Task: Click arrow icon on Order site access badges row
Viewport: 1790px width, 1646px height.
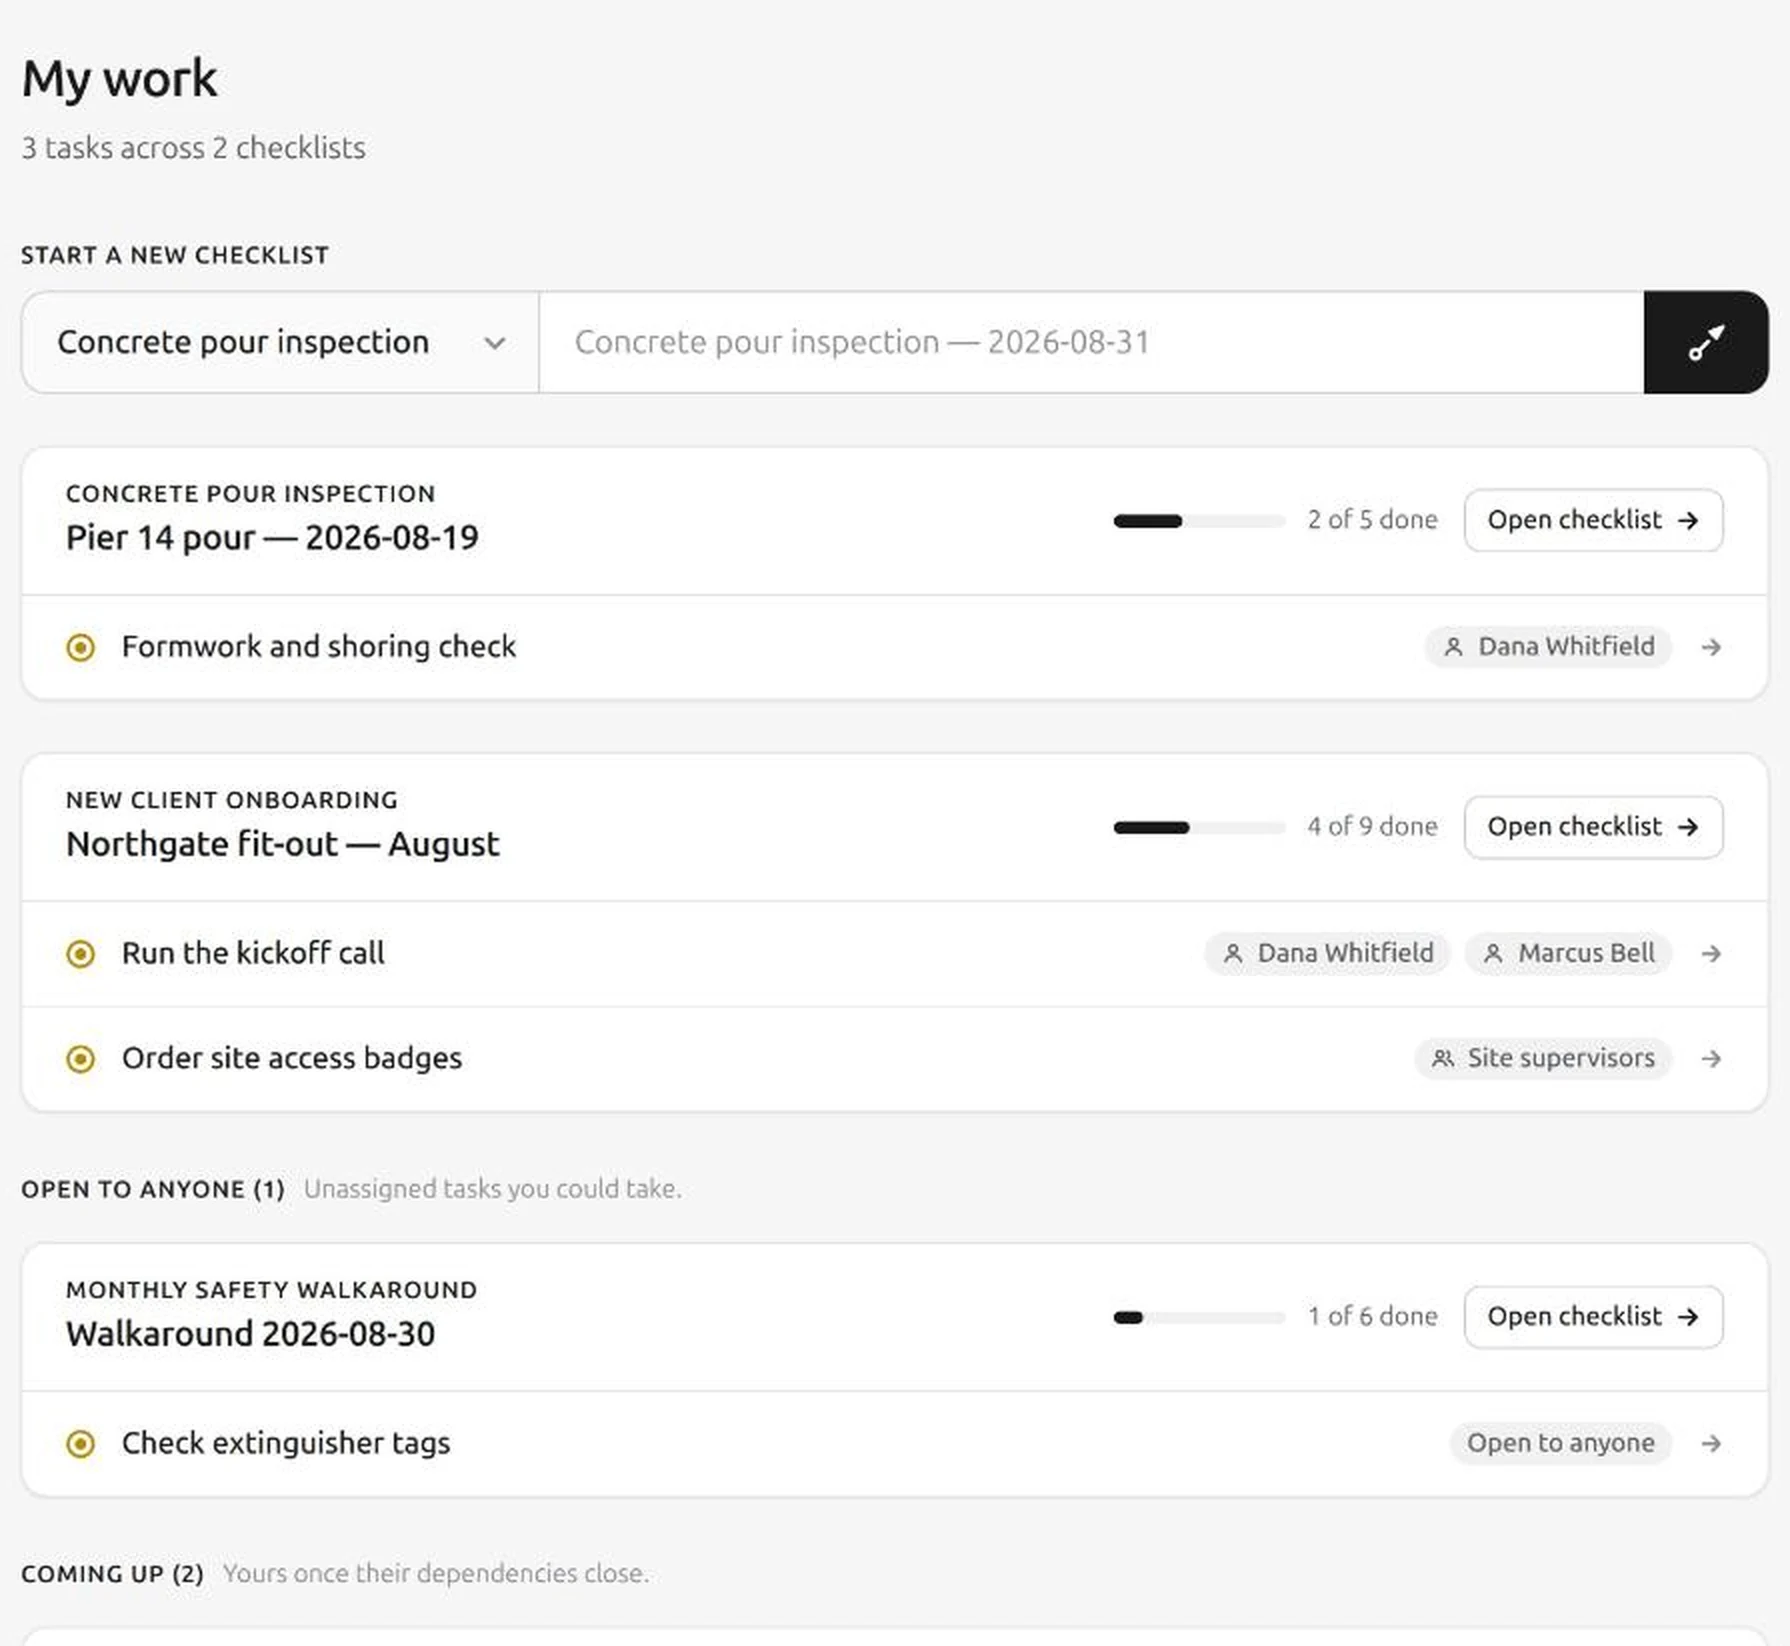Action: pos(1711,1058)
